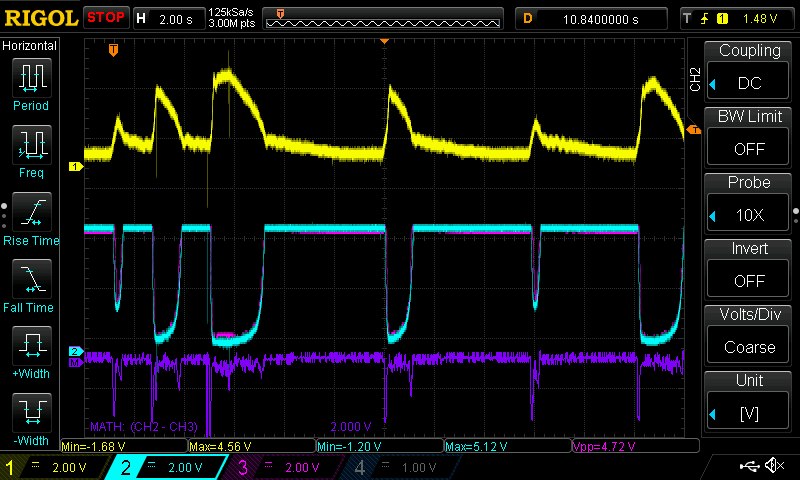
Task: Switch to channel 2 tab
Action: coord(178,467)
